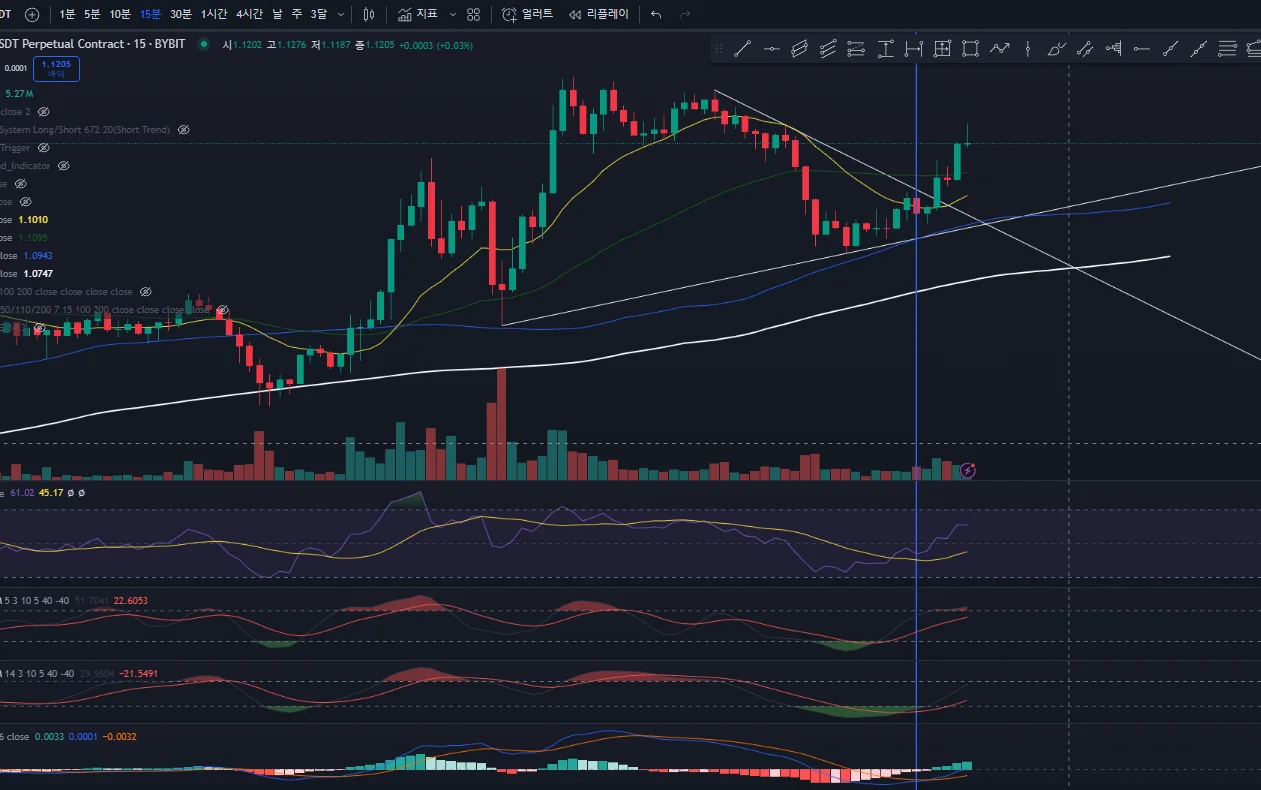Switch to the 4시간 timeframe
The height and width of the screenshot is (790, 1261).
[249, 14]
